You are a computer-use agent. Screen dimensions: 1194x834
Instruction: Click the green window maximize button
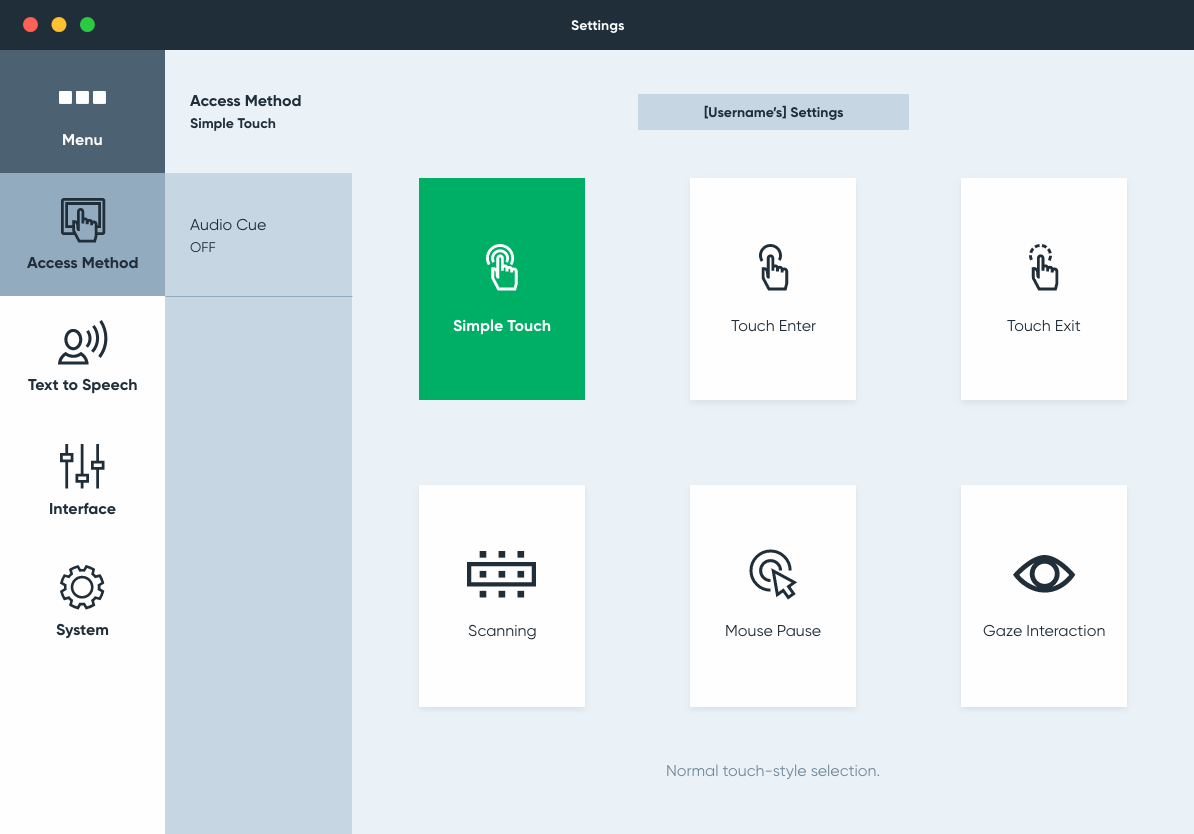coord(87,25)
